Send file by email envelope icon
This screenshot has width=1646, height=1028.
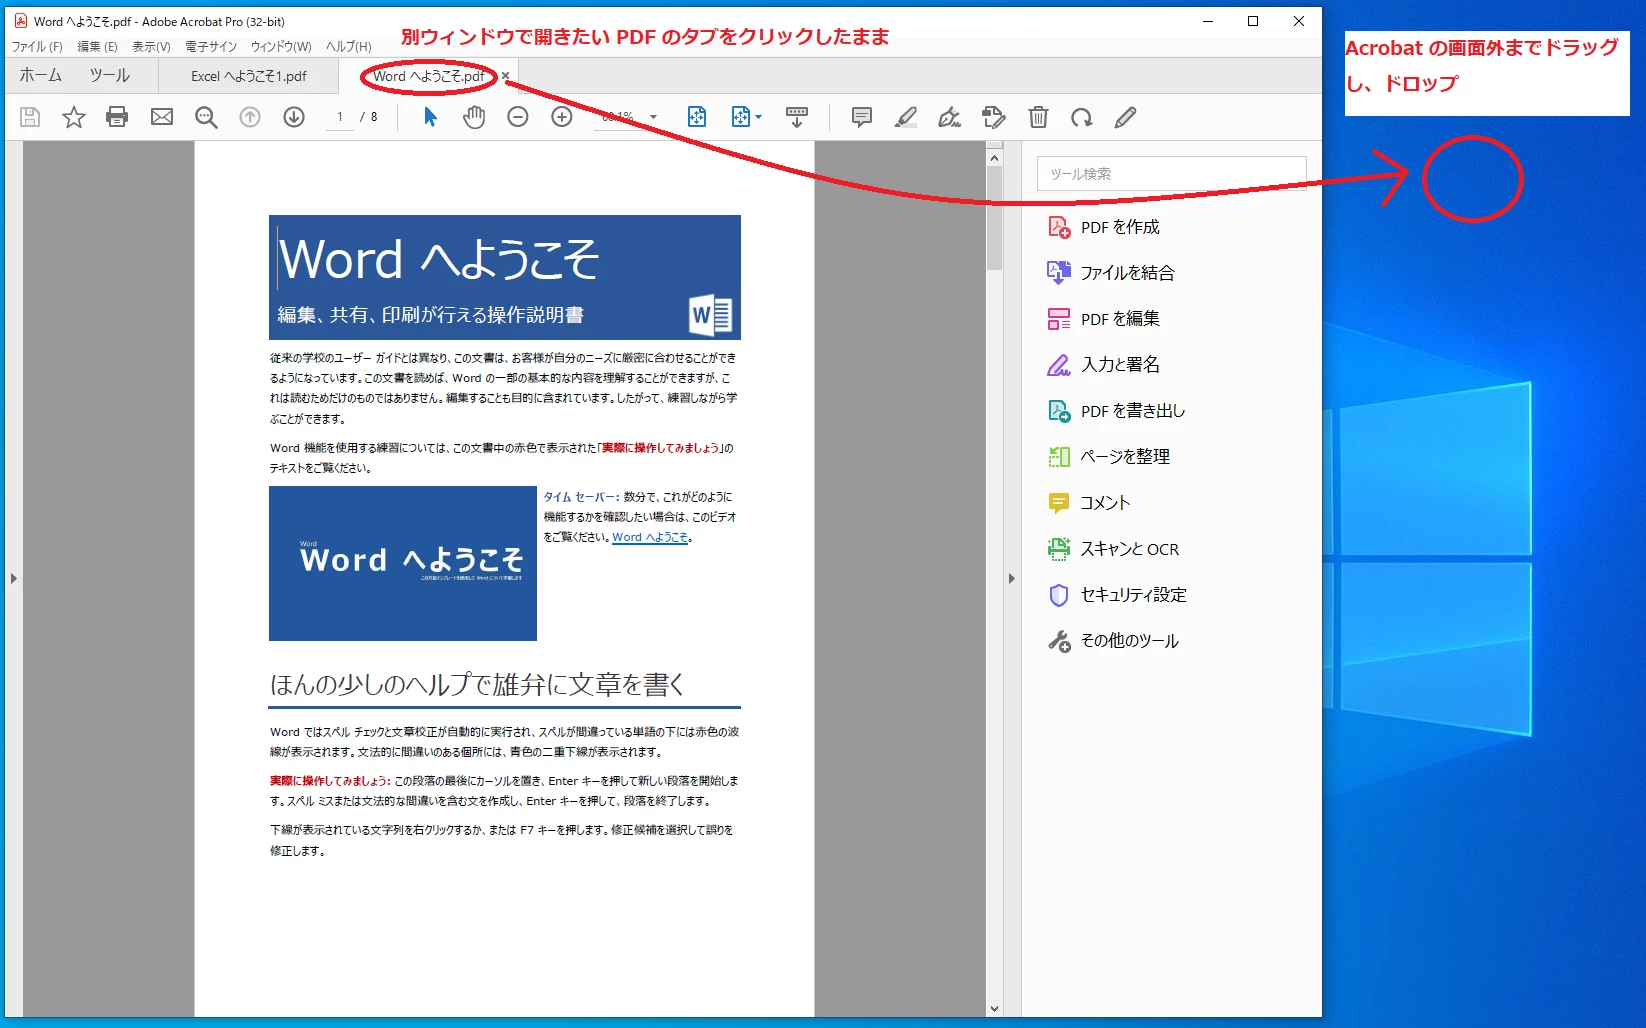click(x=162, y=117)
